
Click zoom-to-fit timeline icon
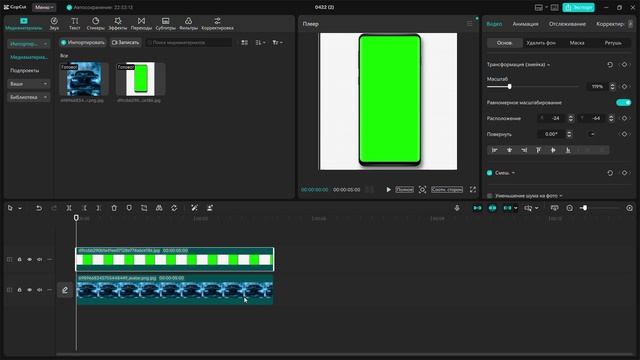tap(554, 208)
